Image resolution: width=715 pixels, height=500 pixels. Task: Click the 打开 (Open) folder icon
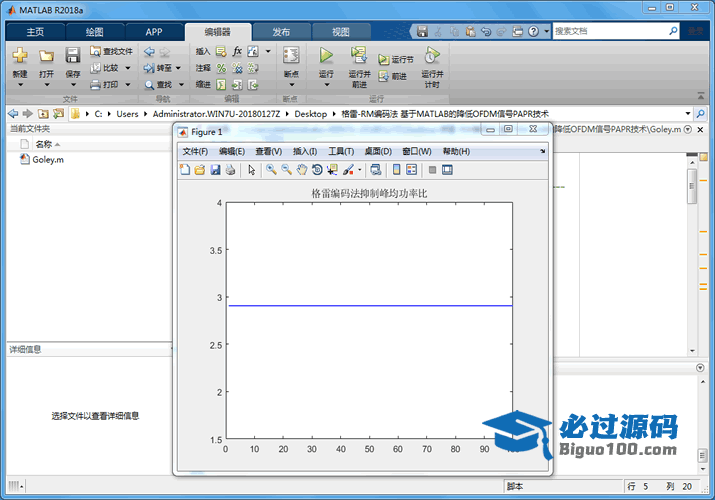pyautogui.click(x=46, y=56)
